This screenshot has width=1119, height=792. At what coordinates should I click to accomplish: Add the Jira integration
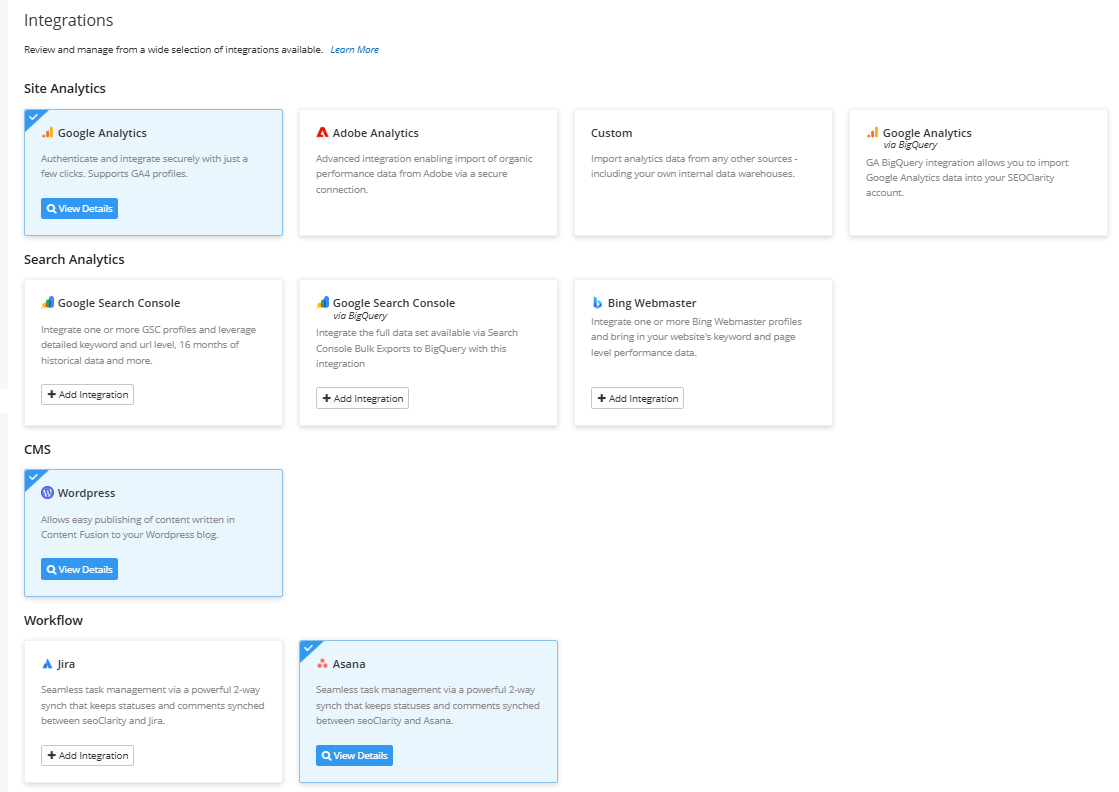(87, 756)
